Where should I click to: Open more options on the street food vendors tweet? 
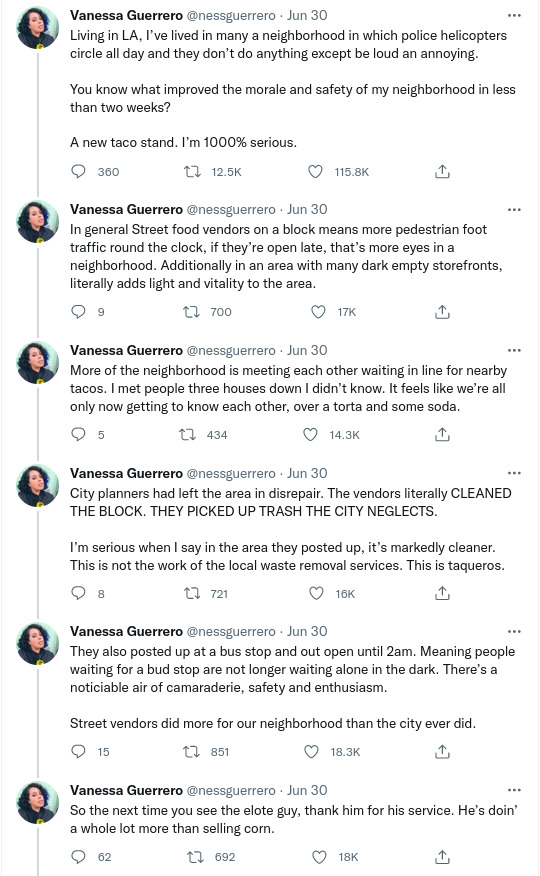tap(514, 210)
